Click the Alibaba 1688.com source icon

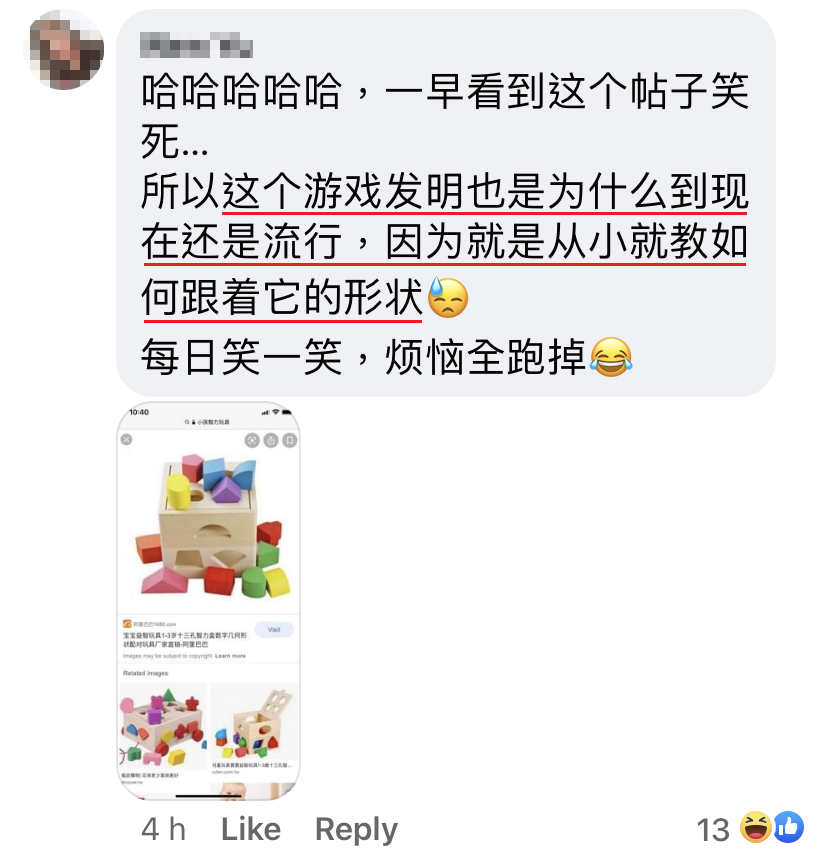point(127,624)
